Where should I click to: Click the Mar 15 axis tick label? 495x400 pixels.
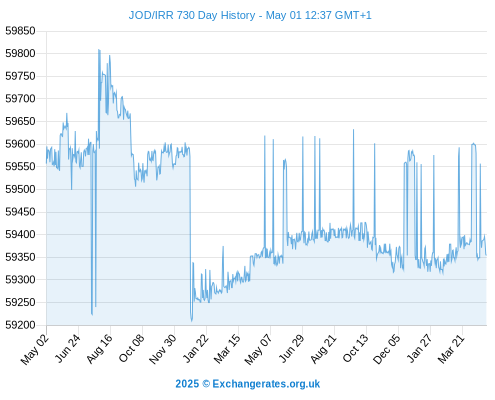pos(227,349)
